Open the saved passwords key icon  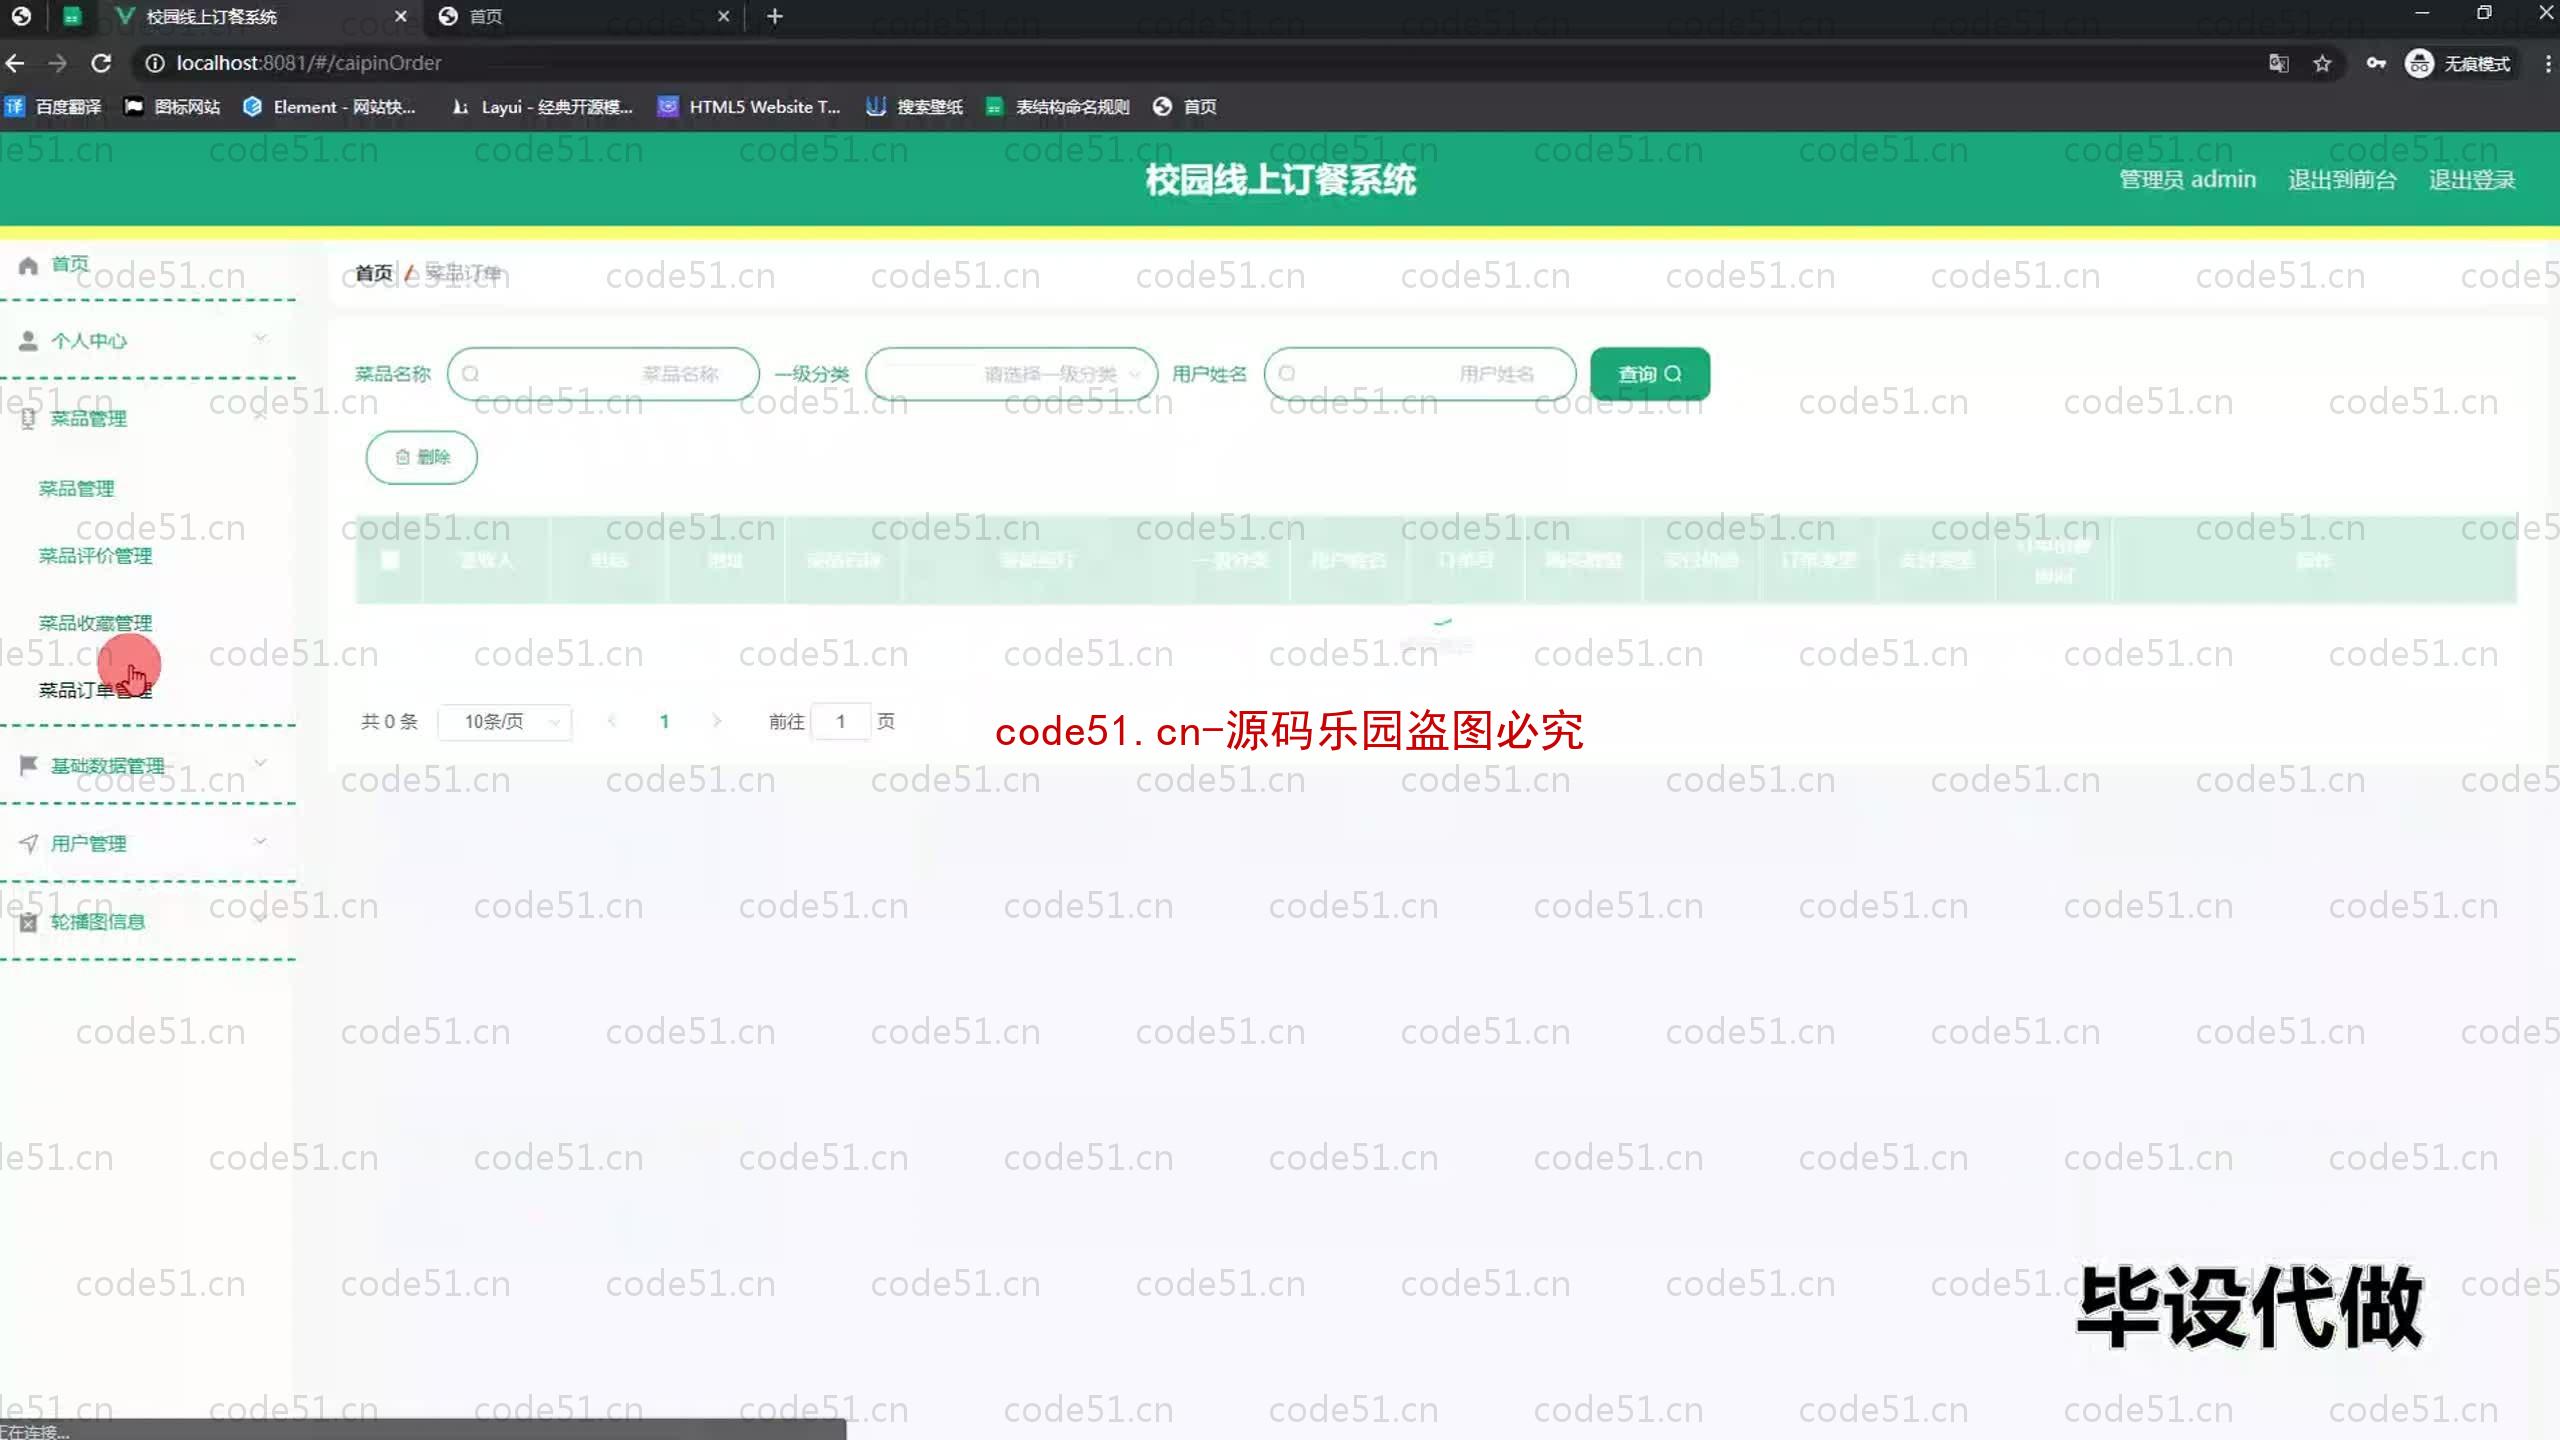coord(2376,63)
